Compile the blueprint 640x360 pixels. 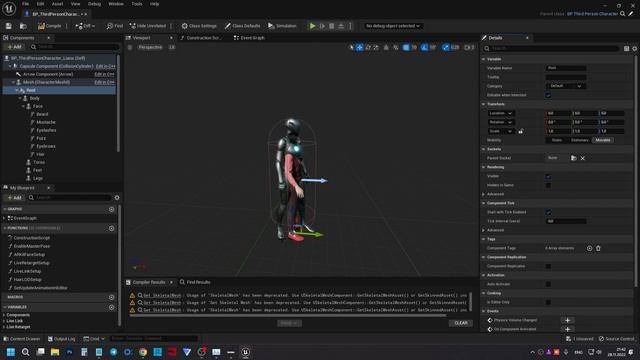(x=49, y=26)
